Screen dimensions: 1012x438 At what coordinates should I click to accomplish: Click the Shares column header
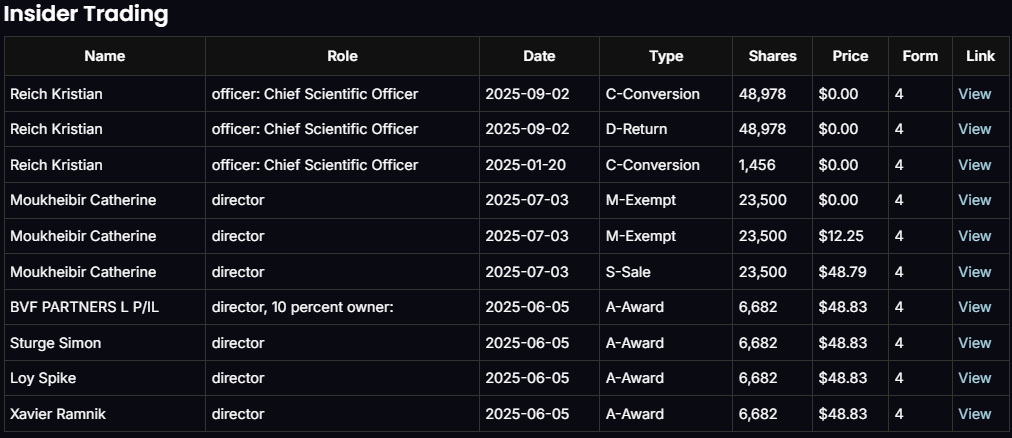772,56
